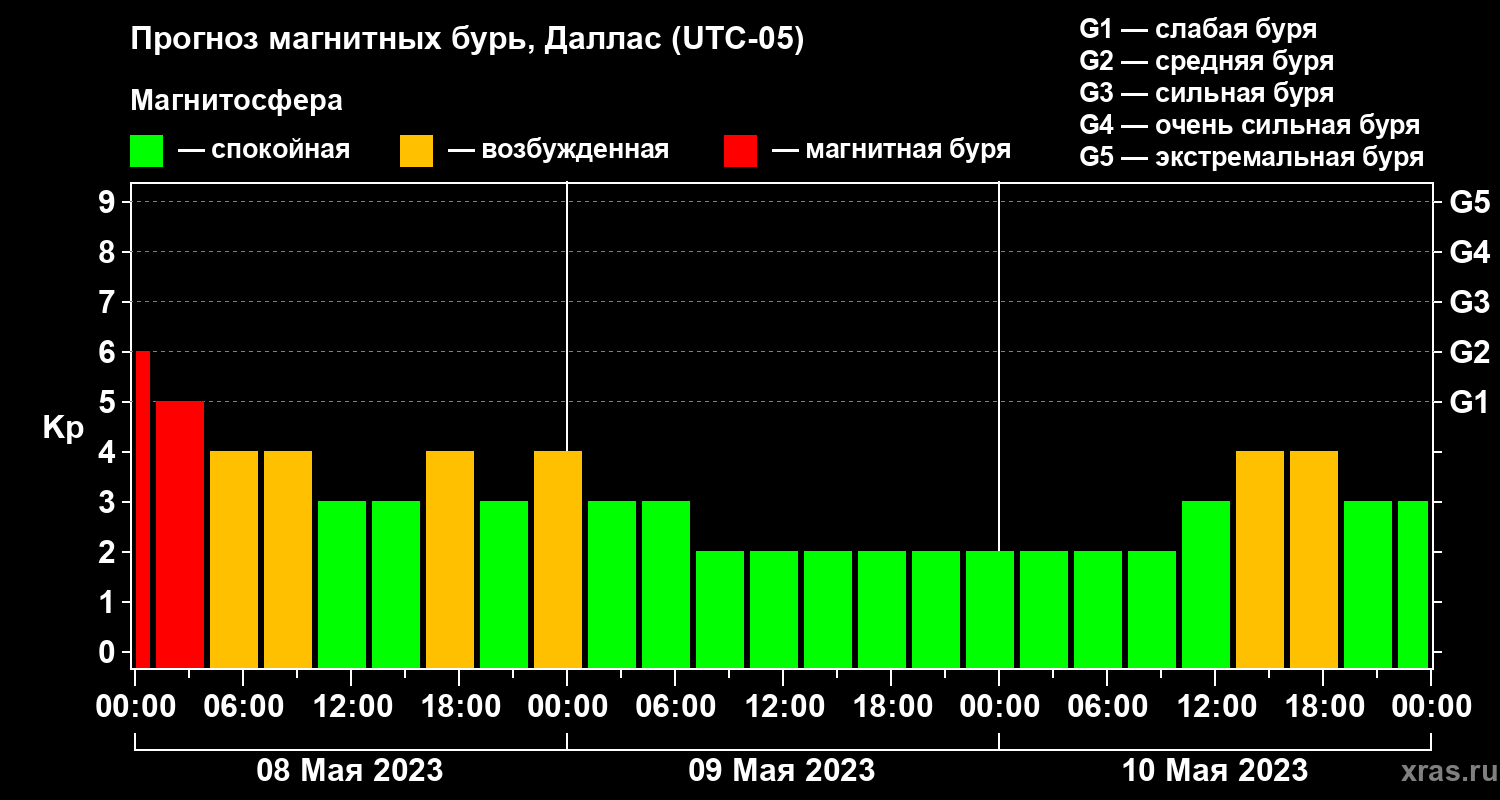Click the green 'спокойная' legend swatch
Screen dimensions: 1500x800
tap(146, 151)
